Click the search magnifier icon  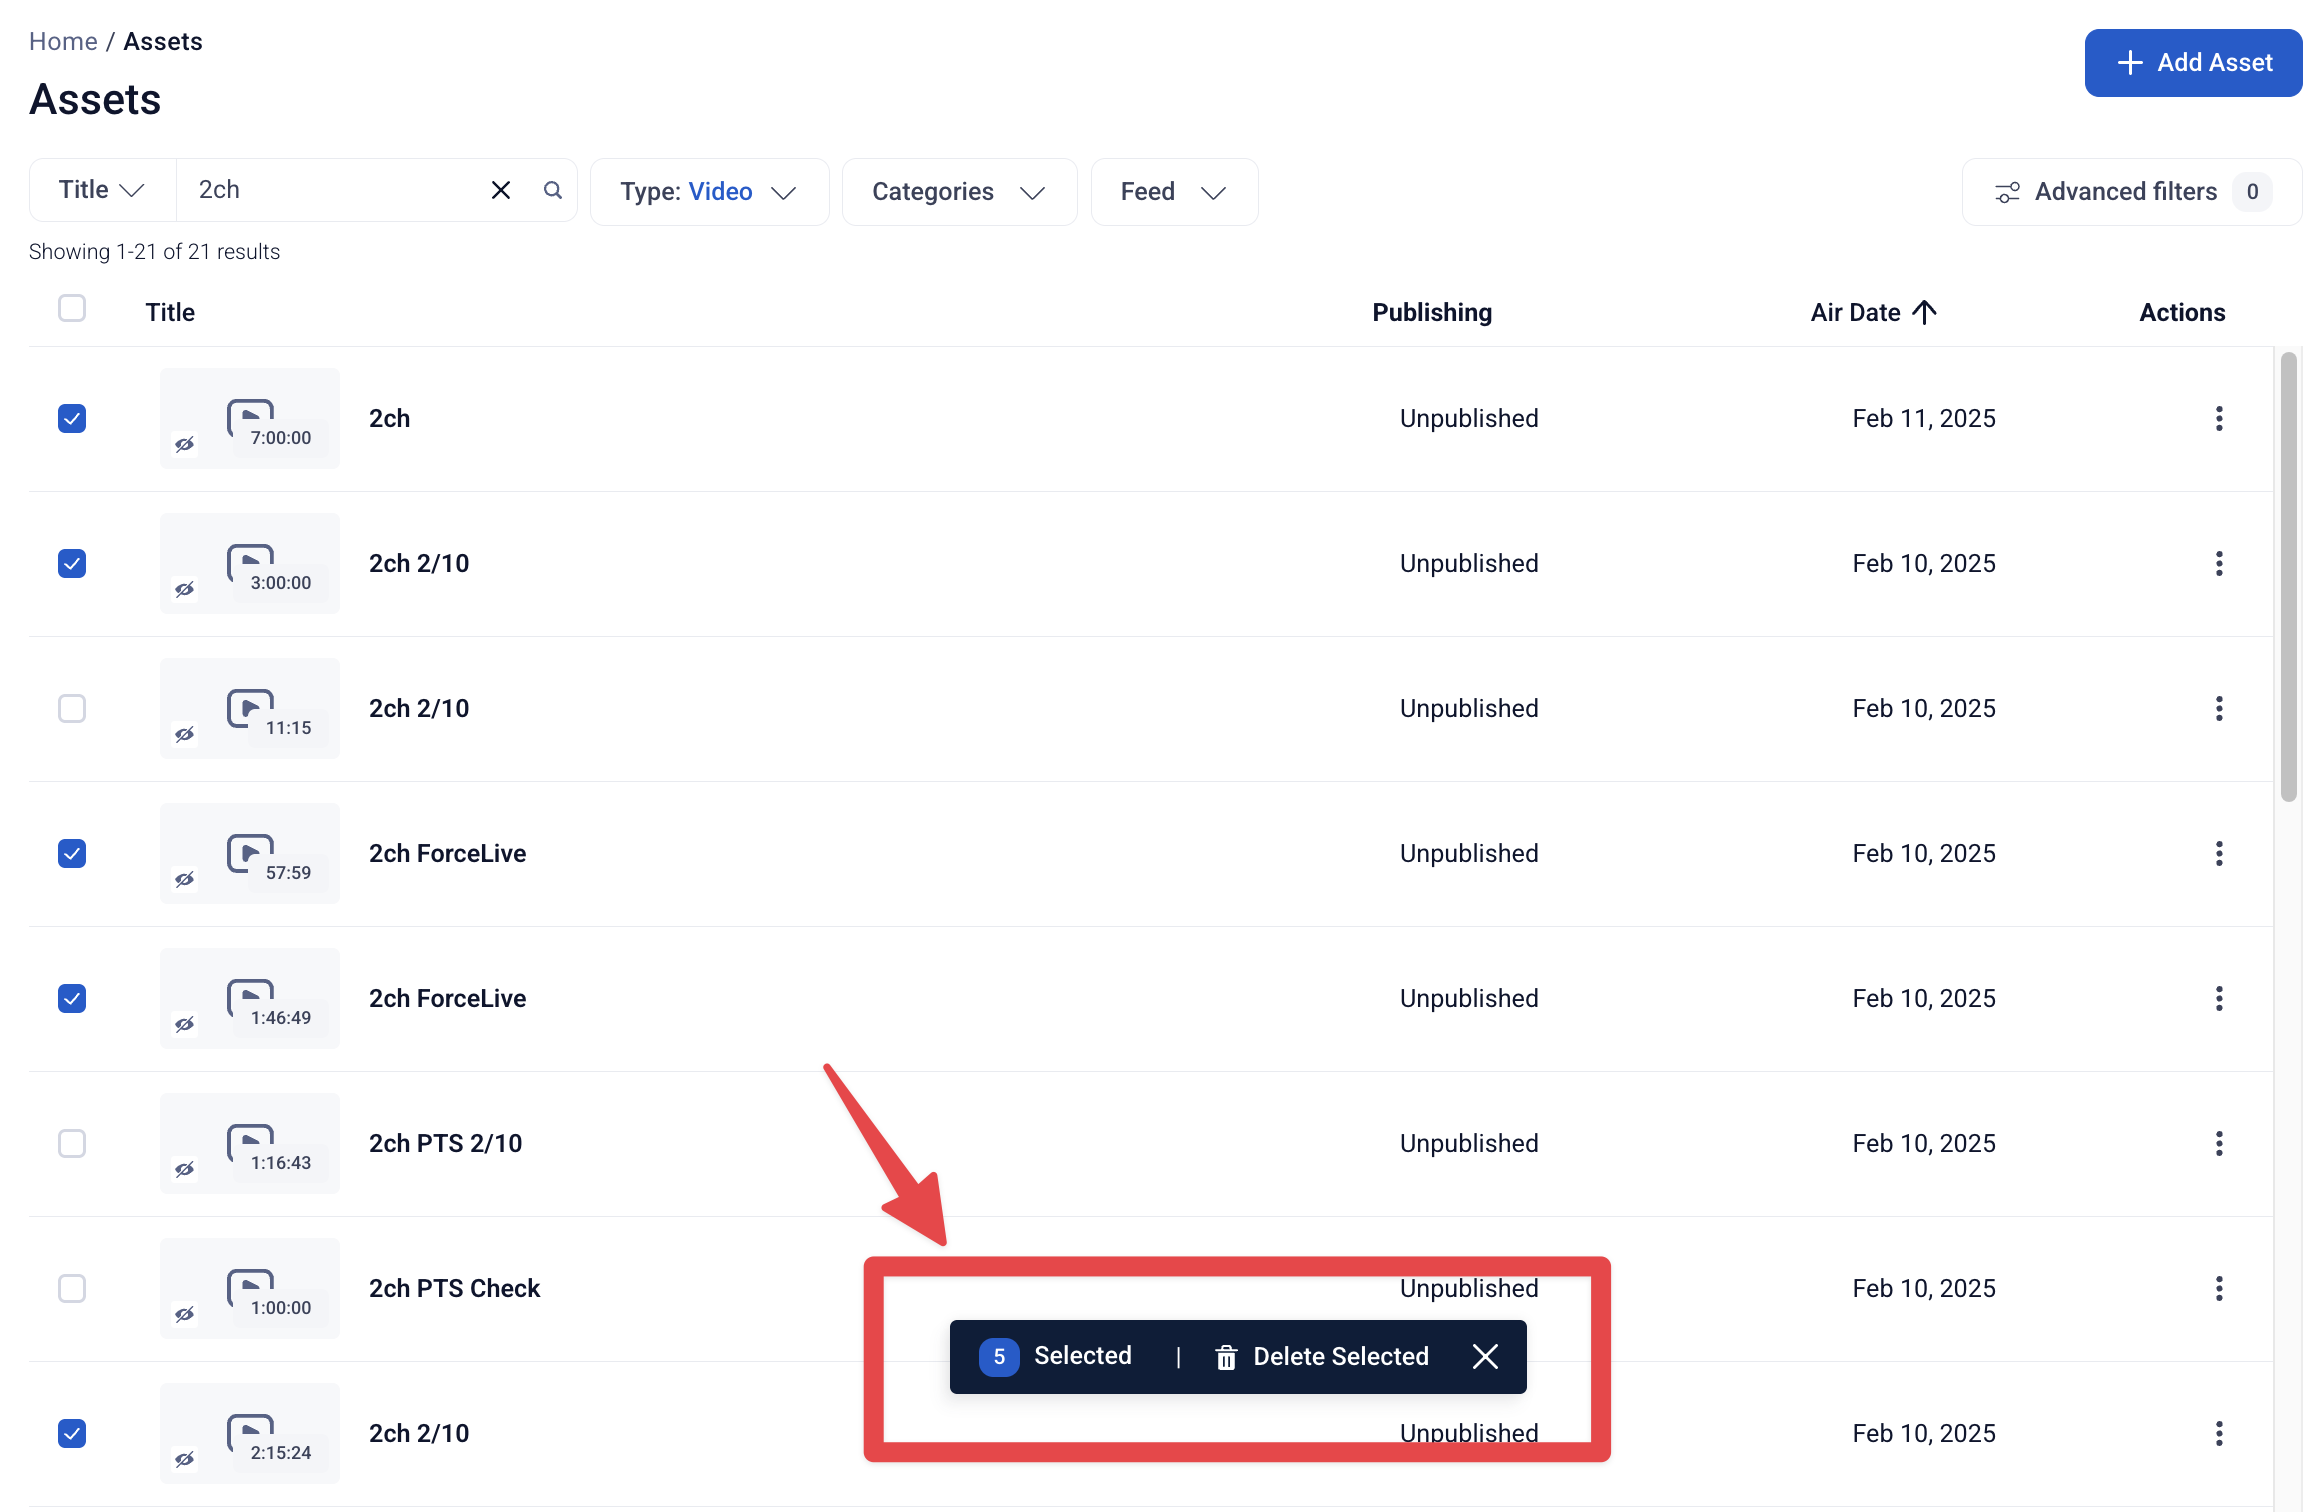pyautogui.click(x=552, y=190)
